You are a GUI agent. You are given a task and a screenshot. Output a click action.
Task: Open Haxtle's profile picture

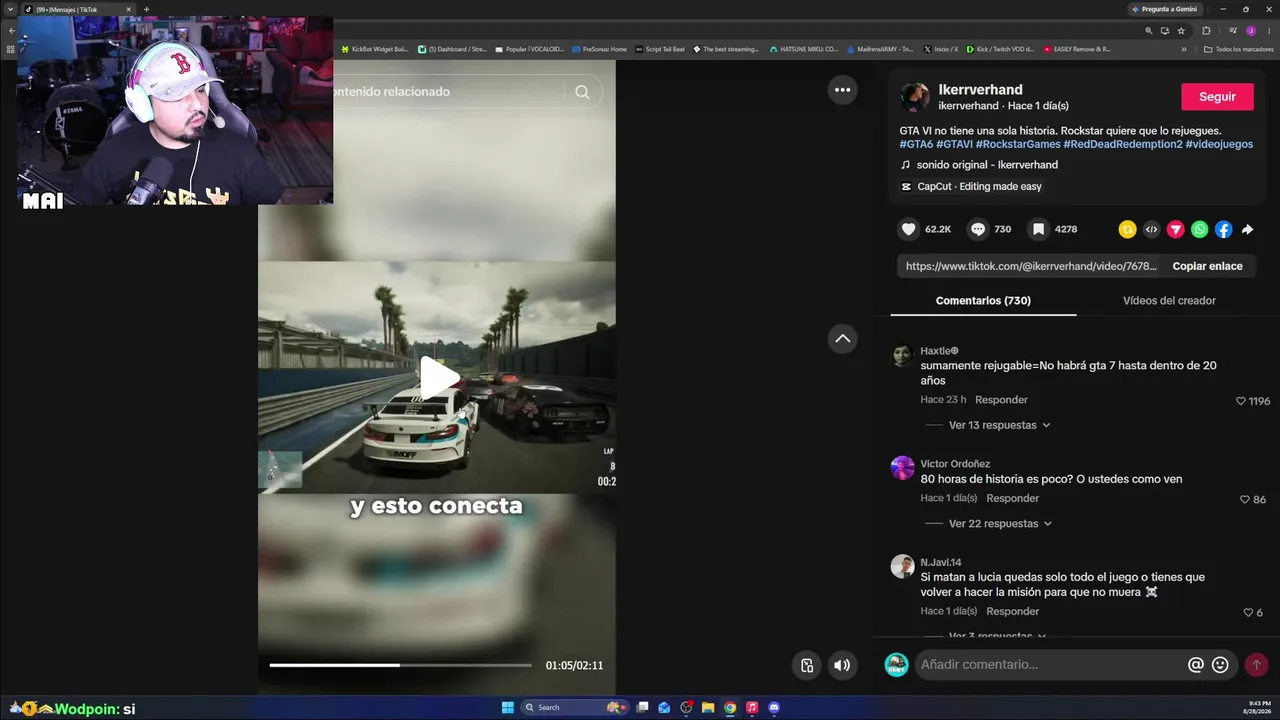pos(902,355)
